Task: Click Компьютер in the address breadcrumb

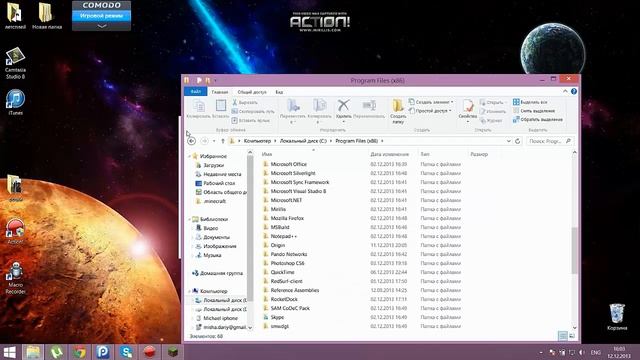Action: click(x=257, y=141)
